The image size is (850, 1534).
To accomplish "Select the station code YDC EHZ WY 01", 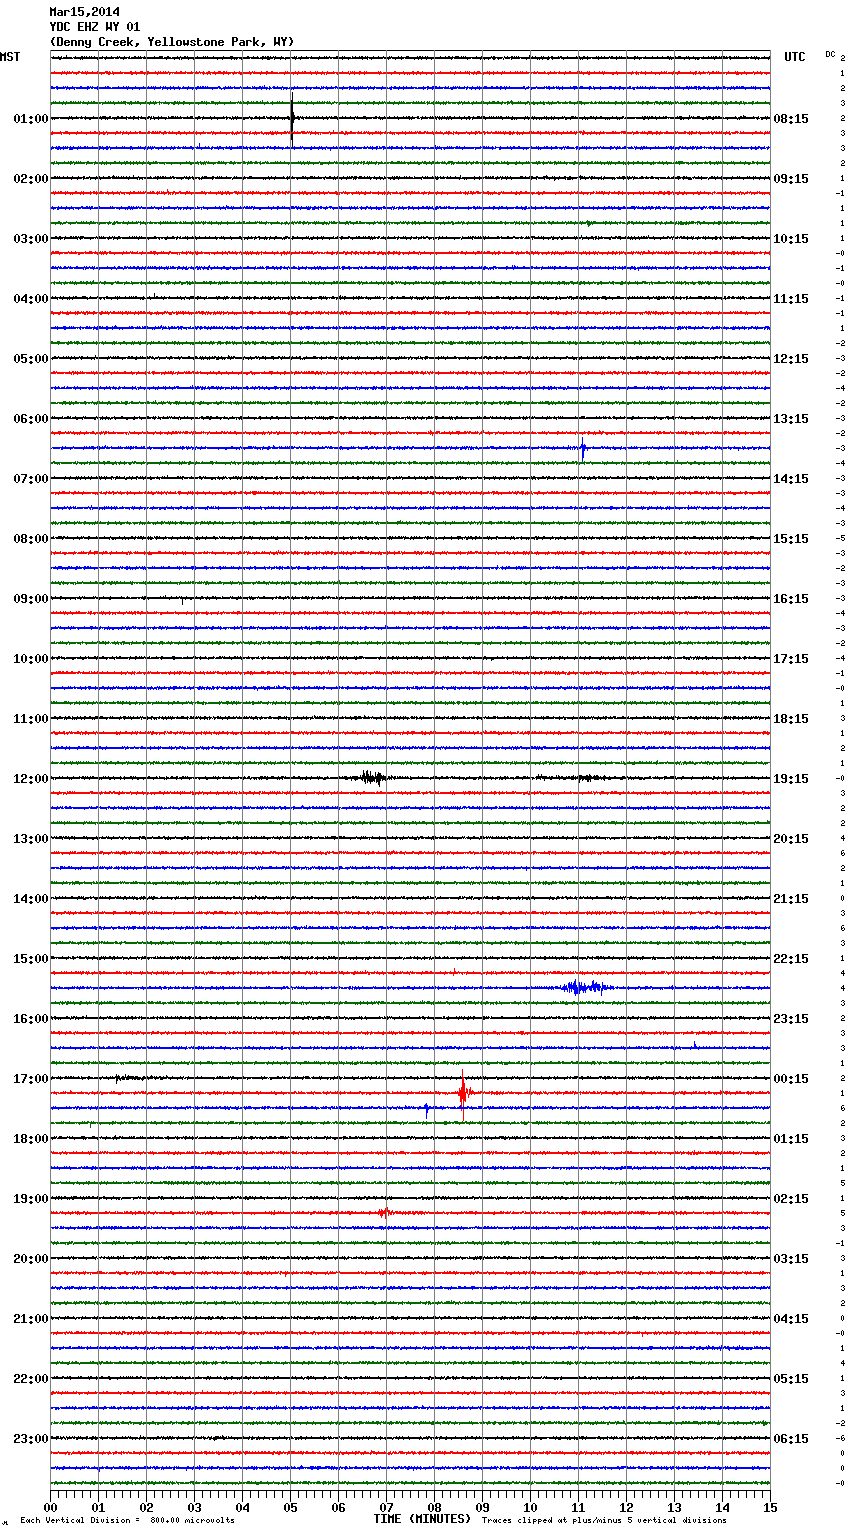I will pos(95,27).
